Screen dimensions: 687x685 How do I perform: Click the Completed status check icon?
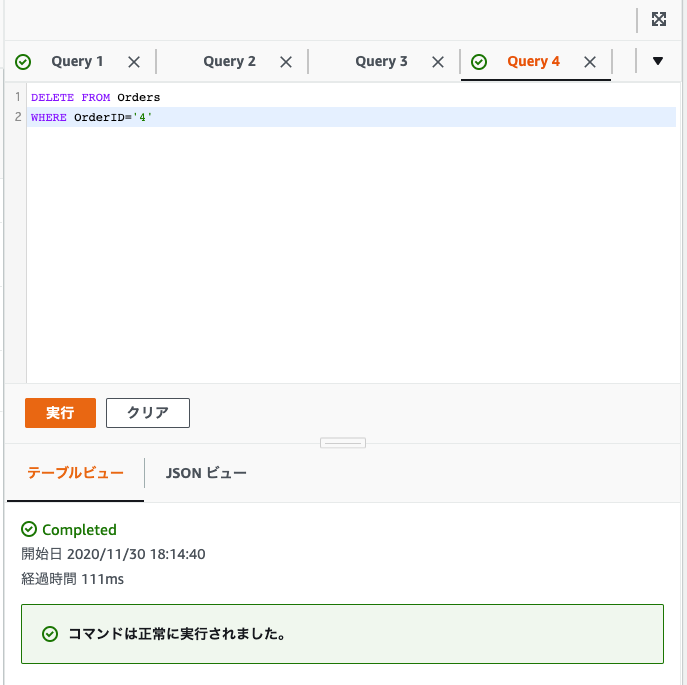pos(29,530)
